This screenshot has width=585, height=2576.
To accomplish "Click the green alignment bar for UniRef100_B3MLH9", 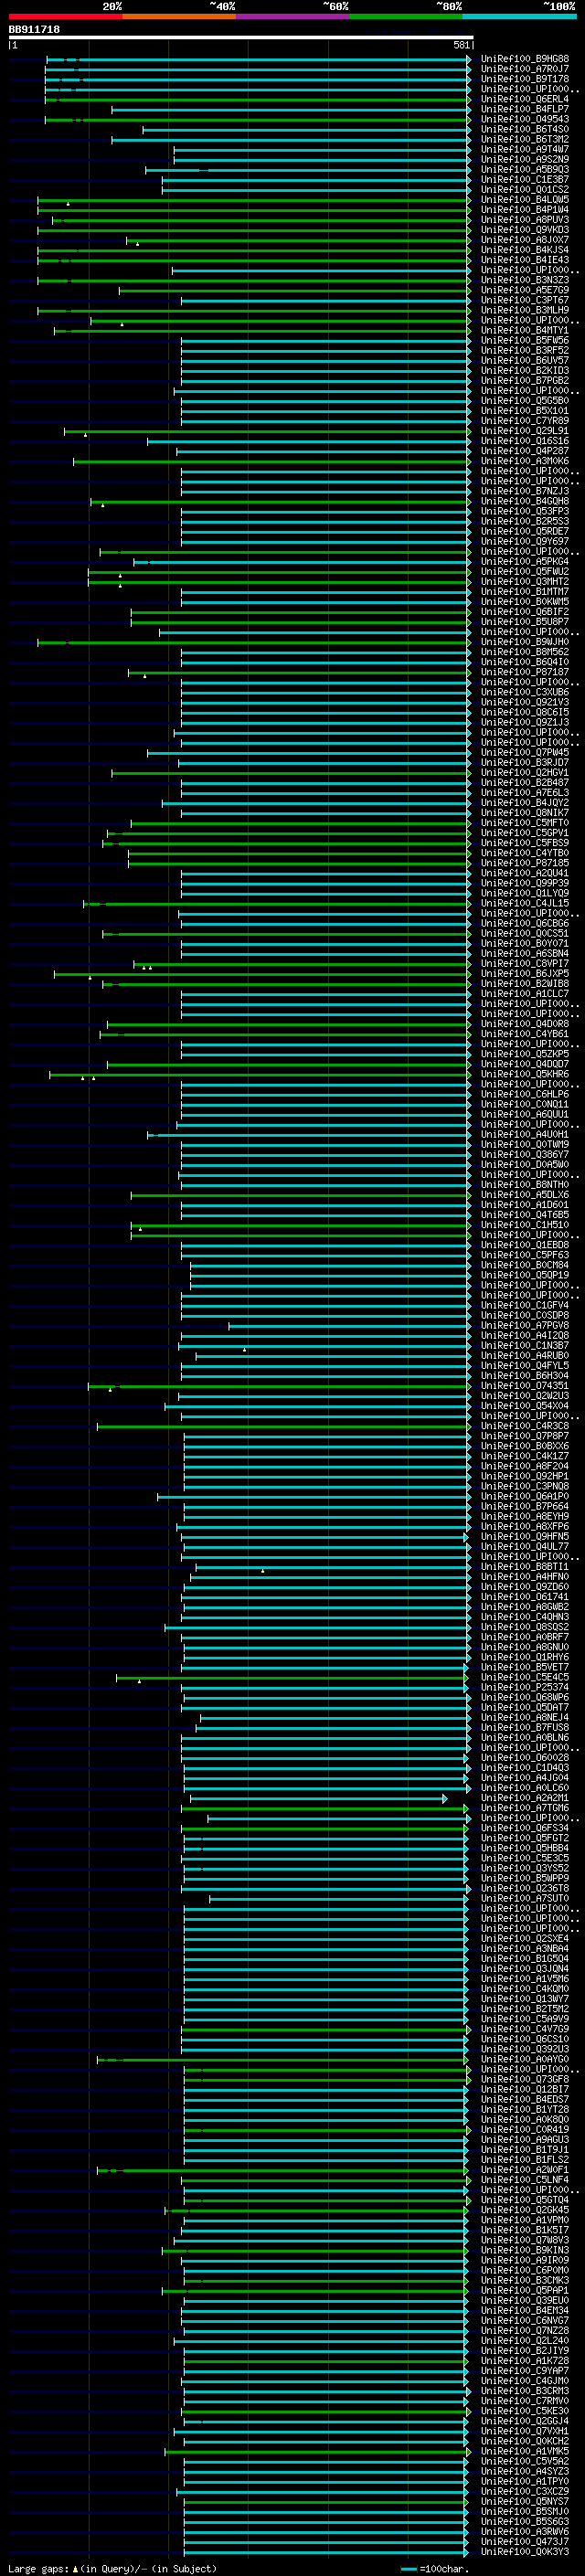I will pyautogui.click(x=254, y=310).
